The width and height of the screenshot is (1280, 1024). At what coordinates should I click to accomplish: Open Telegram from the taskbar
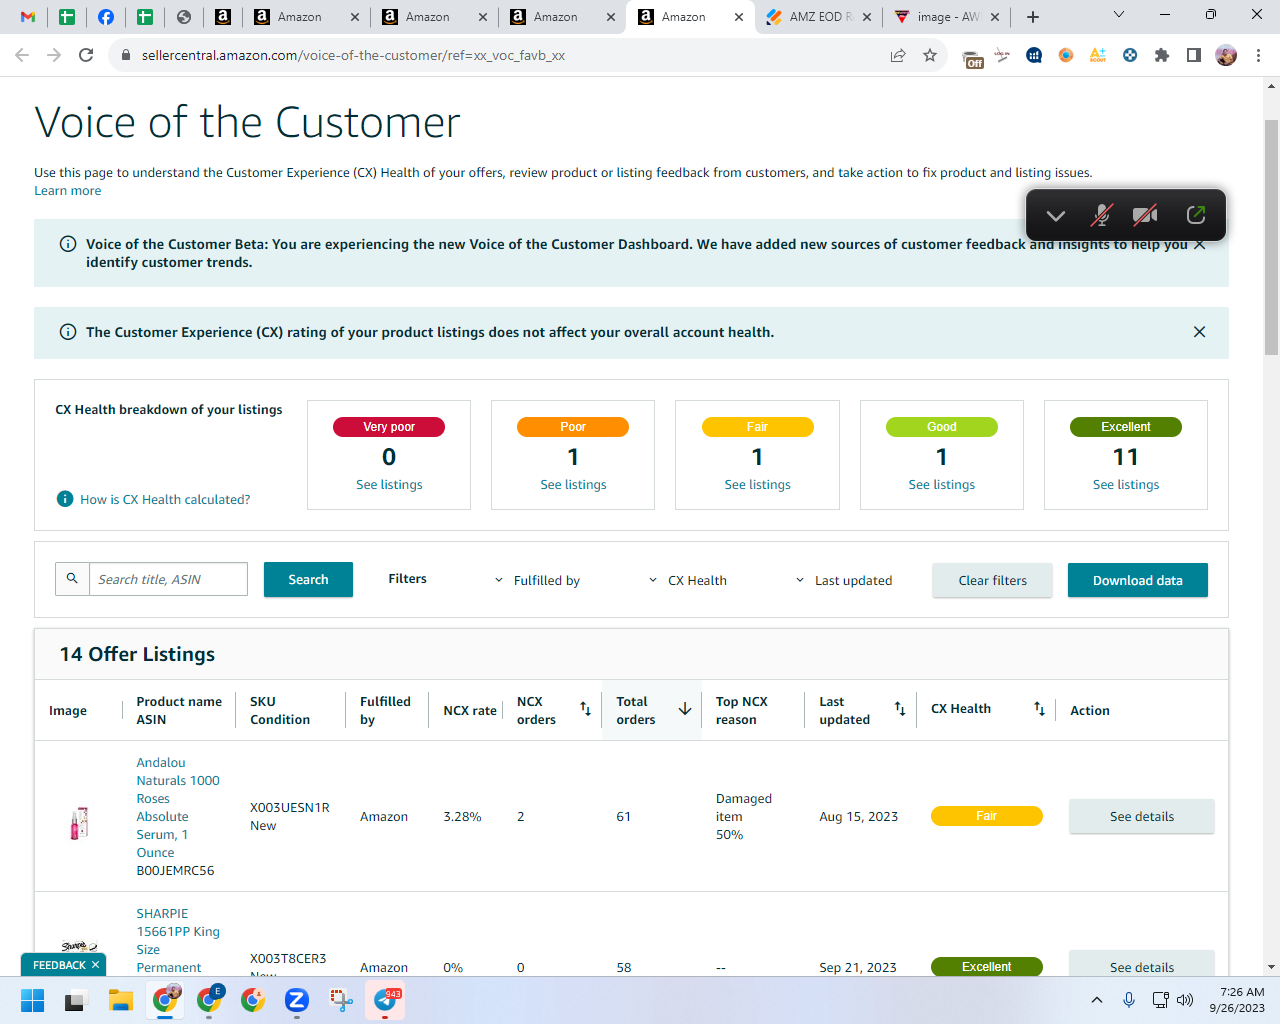385,1000
